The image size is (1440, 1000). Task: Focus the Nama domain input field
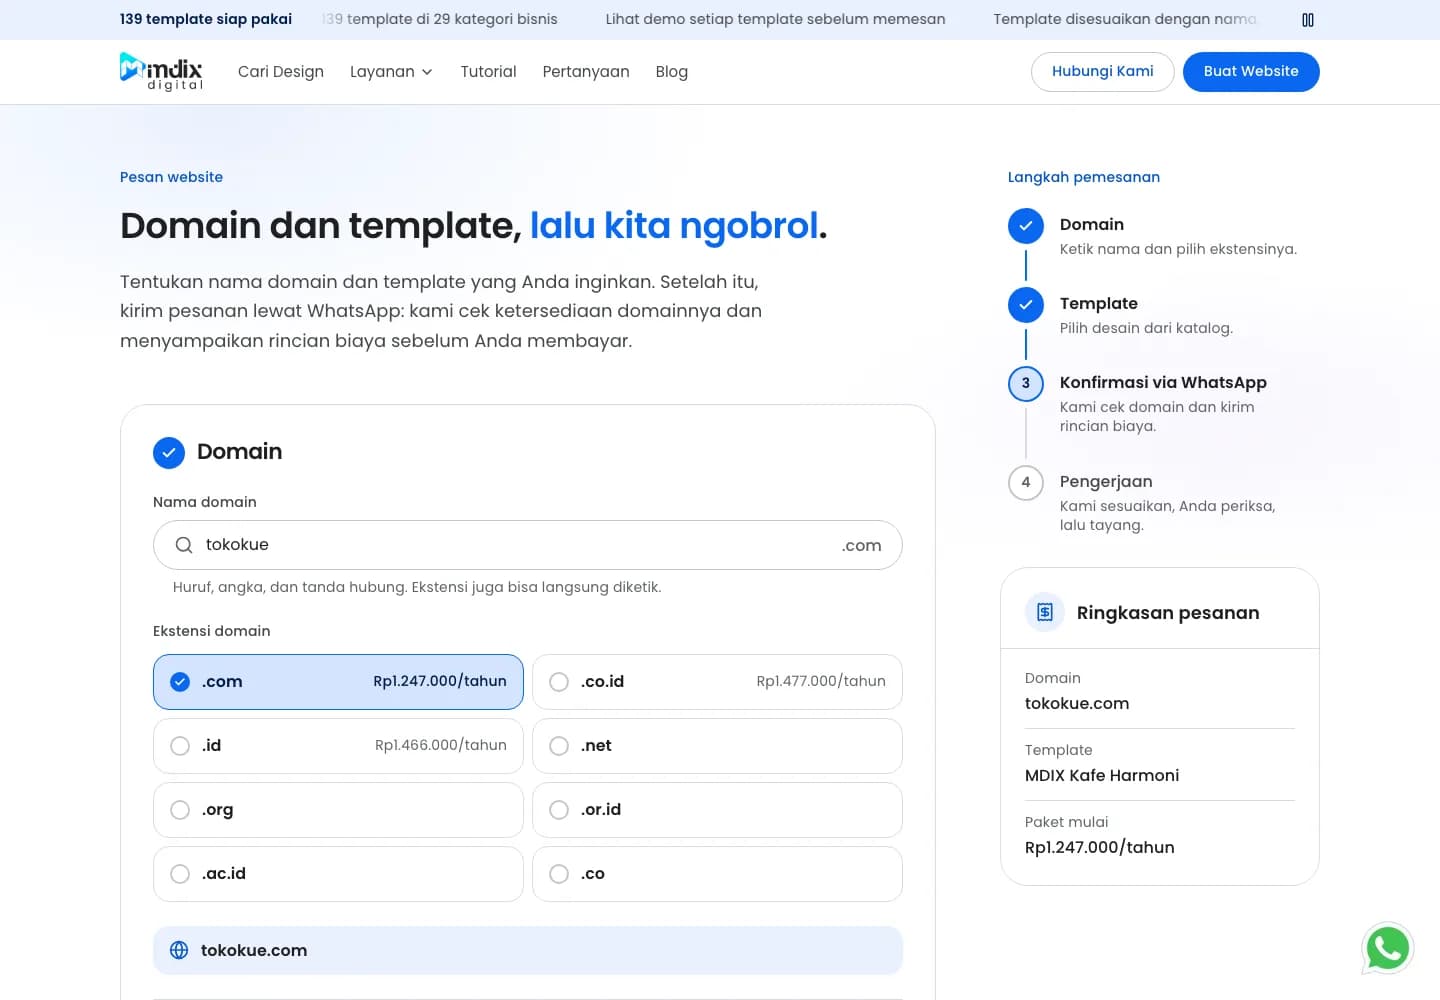(x=527, y=545)
